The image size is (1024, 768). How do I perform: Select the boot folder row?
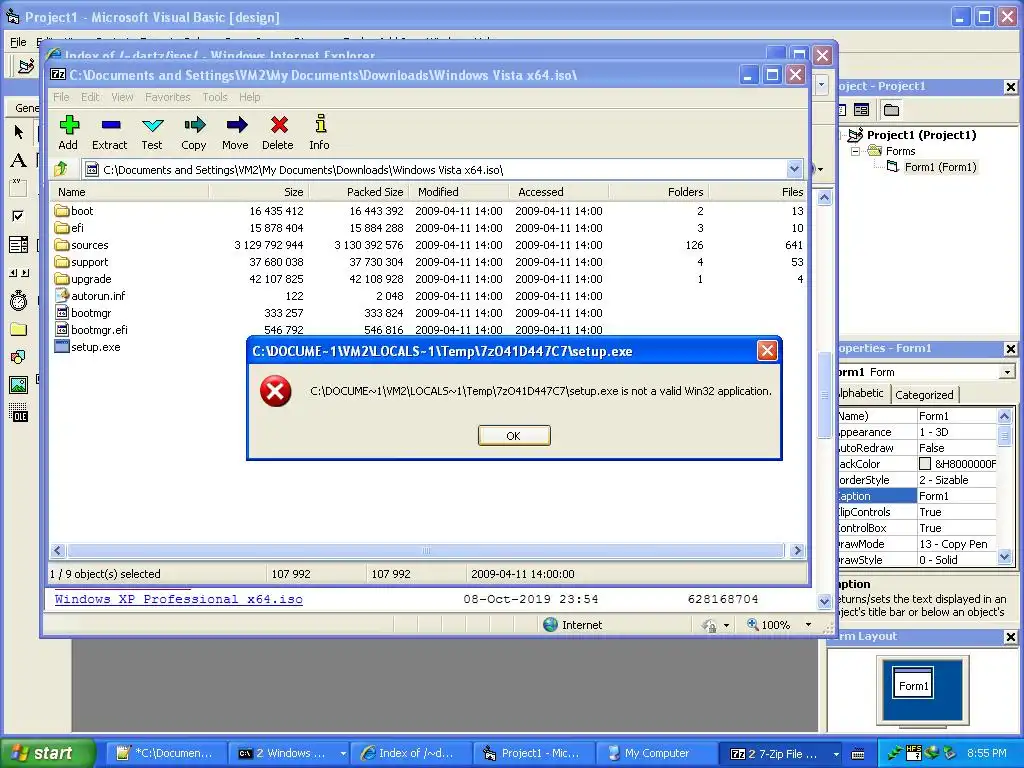click(x=428, y=211)
